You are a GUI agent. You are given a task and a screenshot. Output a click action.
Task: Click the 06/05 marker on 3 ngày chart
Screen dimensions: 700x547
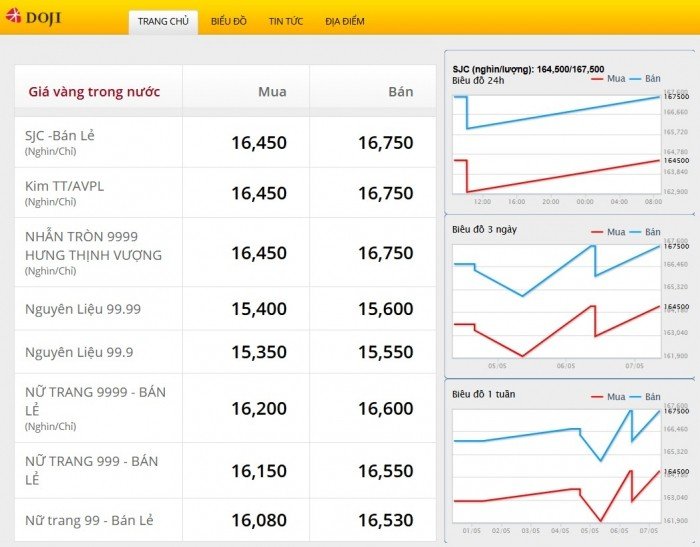click(x=566, y=366)
